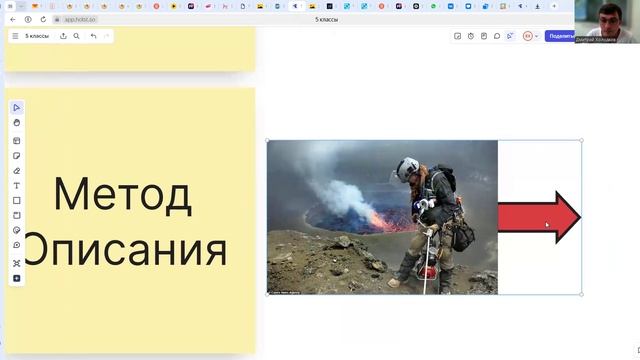Open the hamburger main menu
This screenshot has height=360, width=640.
tap(15, 36)
